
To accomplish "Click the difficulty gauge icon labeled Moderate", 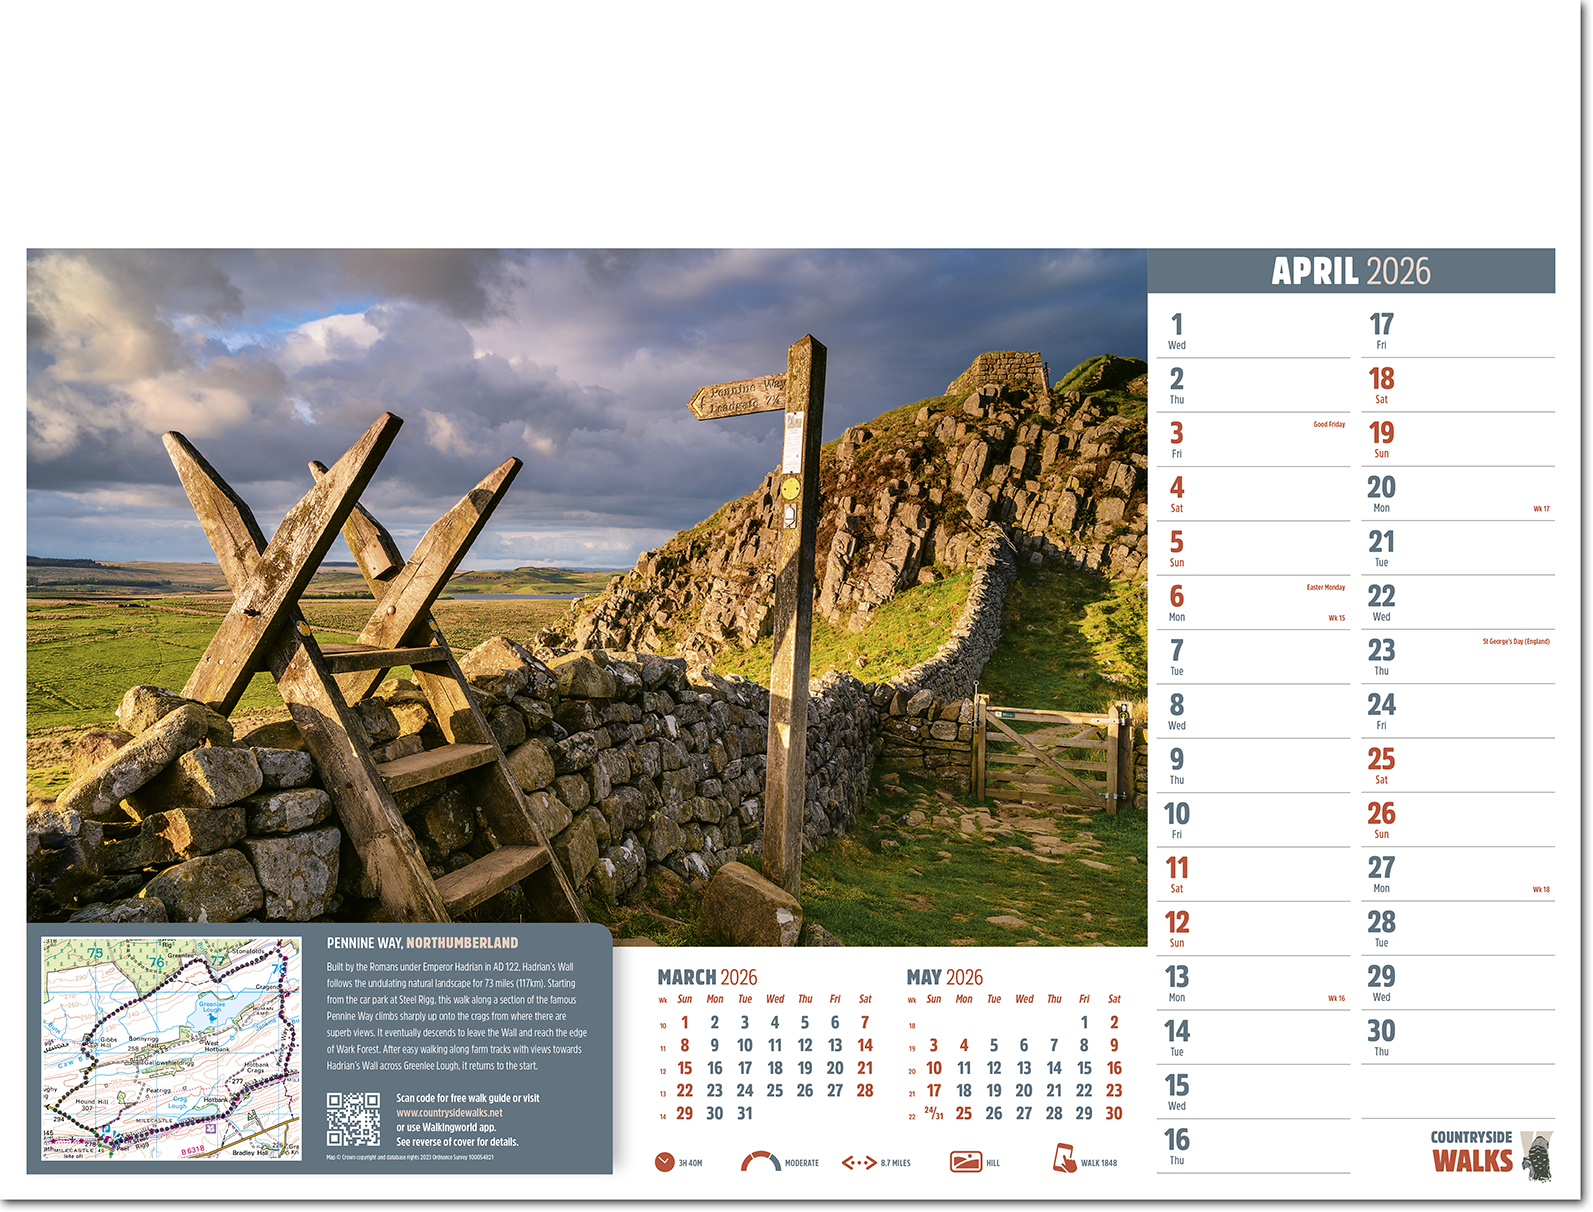I will [760, 1161].
